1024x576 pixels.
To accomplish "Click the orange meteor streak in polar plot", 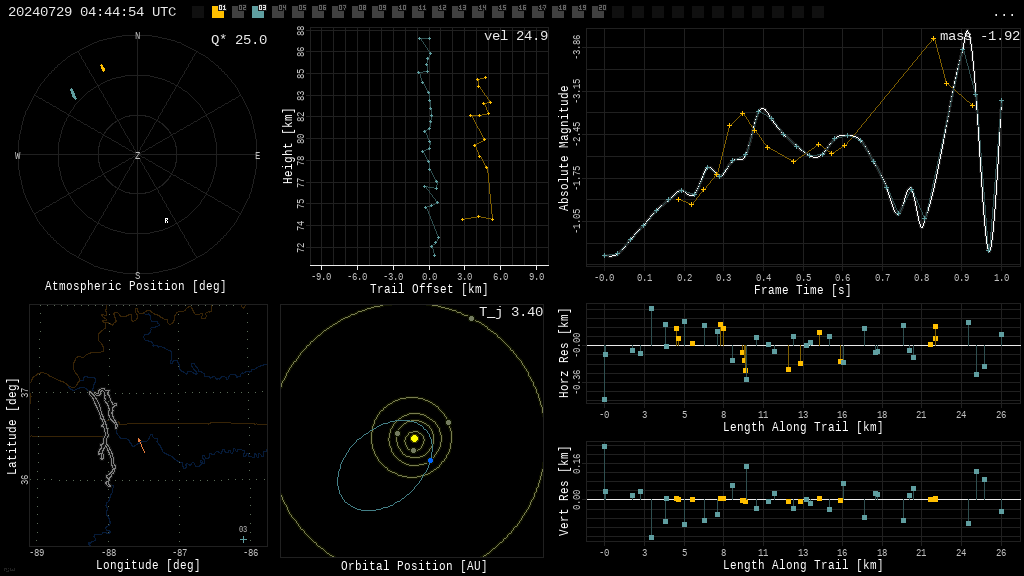I will (x=102, y=68).
